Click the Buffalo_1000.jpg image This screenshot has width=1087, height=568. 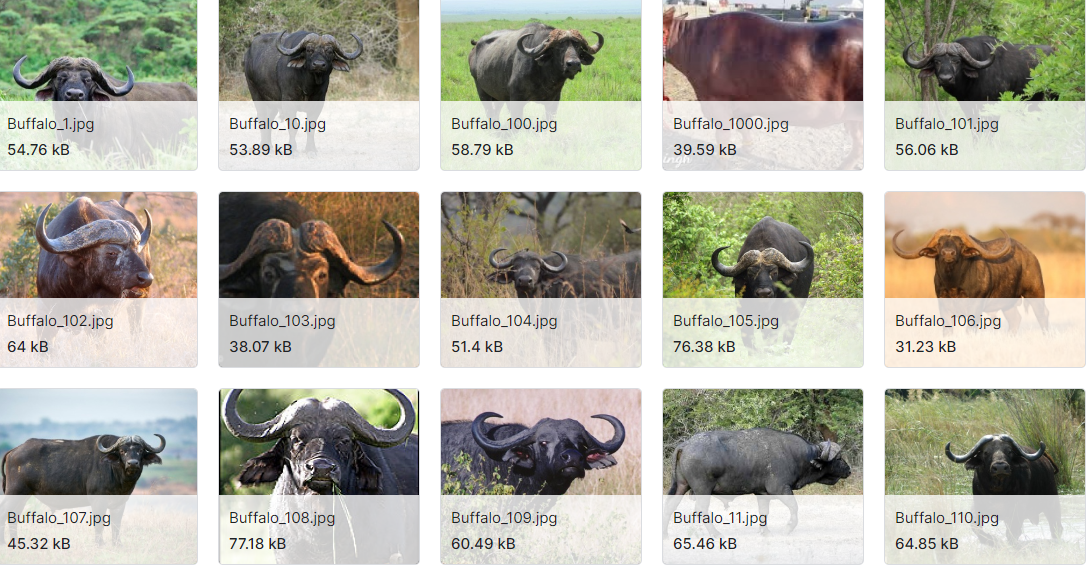click(x=763, y=85)
